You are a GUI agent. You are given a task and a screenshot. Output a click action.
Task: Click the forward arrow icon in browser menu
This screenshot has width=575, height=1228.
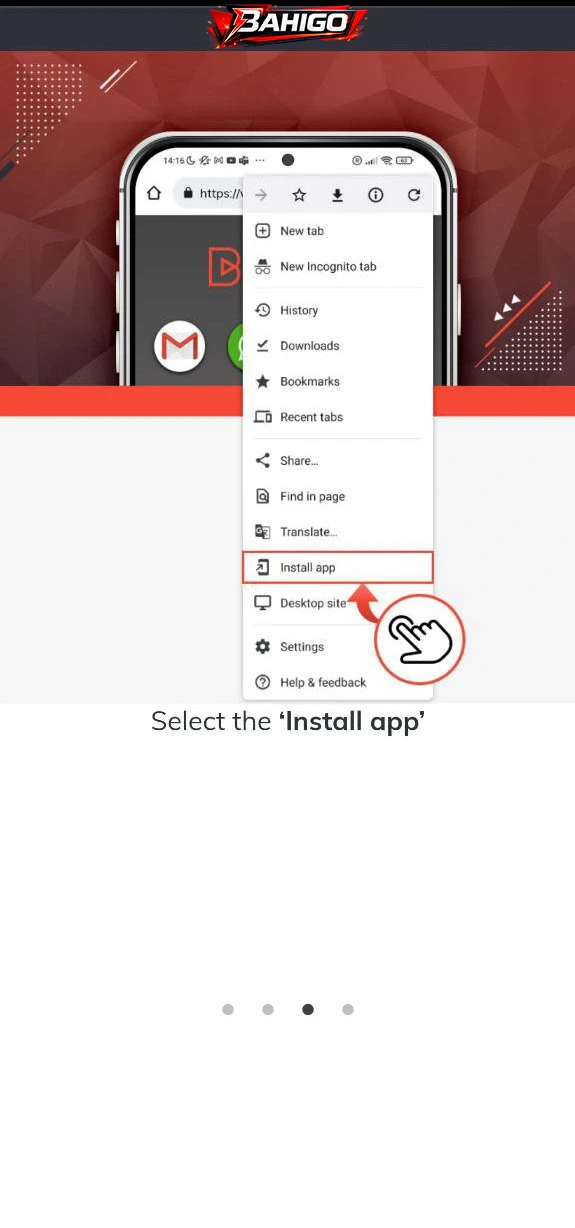point(261,195)
